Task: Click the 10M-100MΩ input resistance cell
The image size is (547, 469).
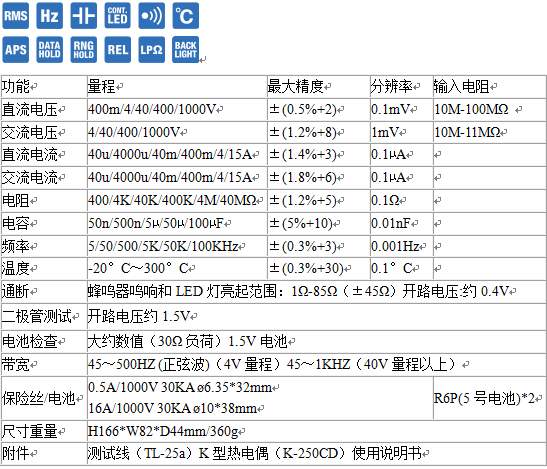Action: pyautogui.click(x=489, y=110)
